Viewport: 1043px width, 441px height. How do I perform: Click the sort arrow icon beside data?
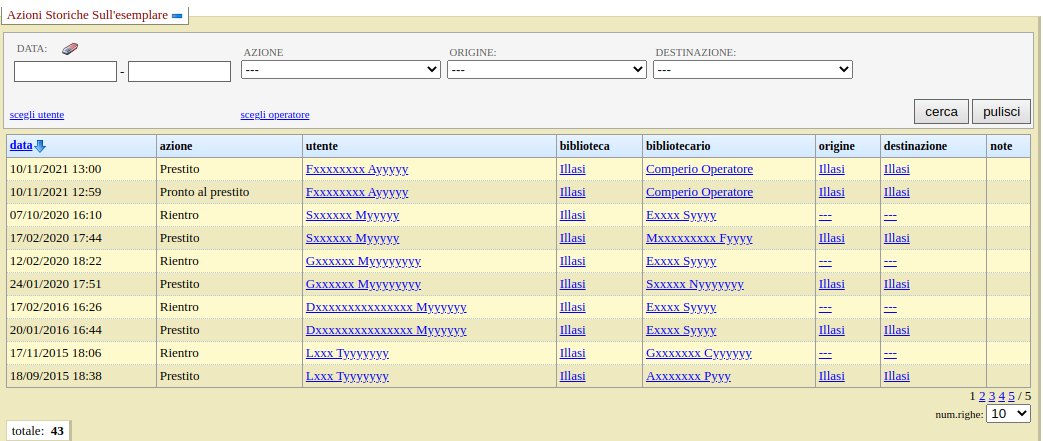tap(40, 146)
